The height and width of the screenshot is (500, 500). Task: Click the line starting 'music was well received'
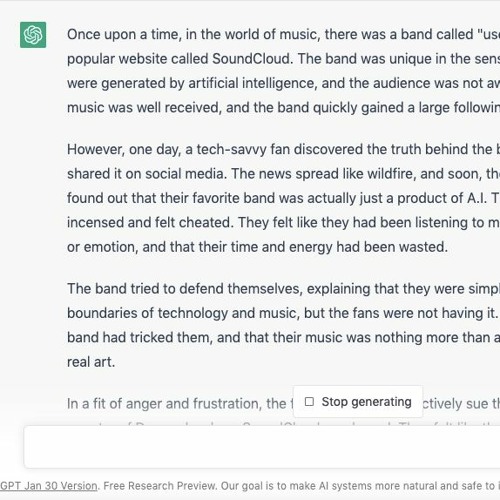tap(283, 108)
